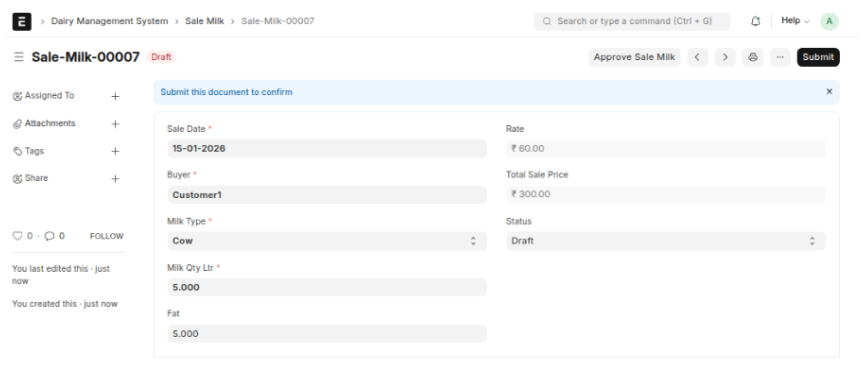864x382 pixels.
Task: Like the document with heart icon
Action: click(x=18, y=236)
